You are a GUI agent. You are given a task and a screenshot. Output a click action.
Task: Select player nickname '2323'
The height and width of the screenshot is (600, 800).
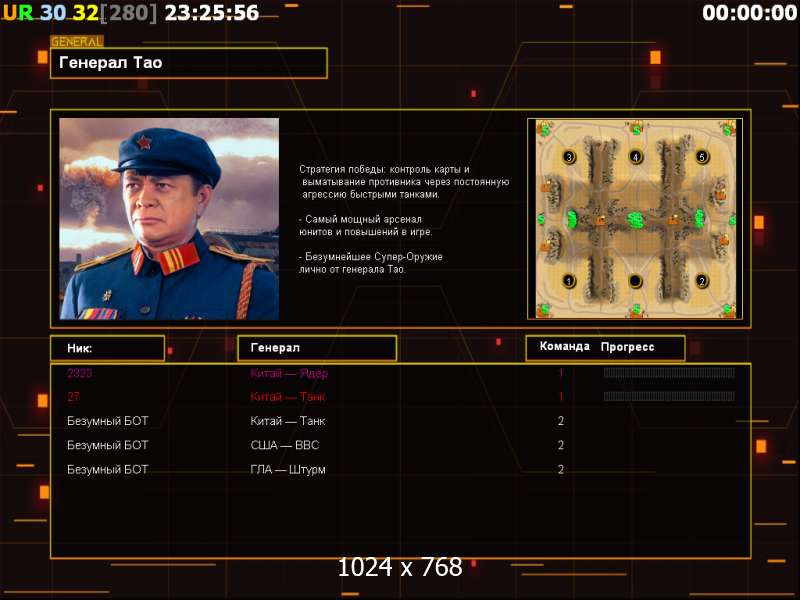[x=80, y=373]
